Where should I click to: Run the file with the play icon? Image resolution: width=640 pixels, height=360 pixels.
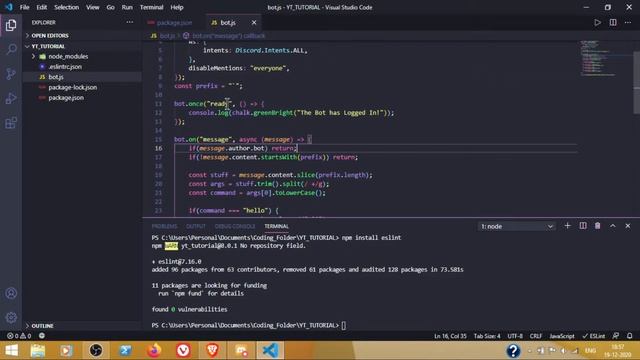coord(597,22)
